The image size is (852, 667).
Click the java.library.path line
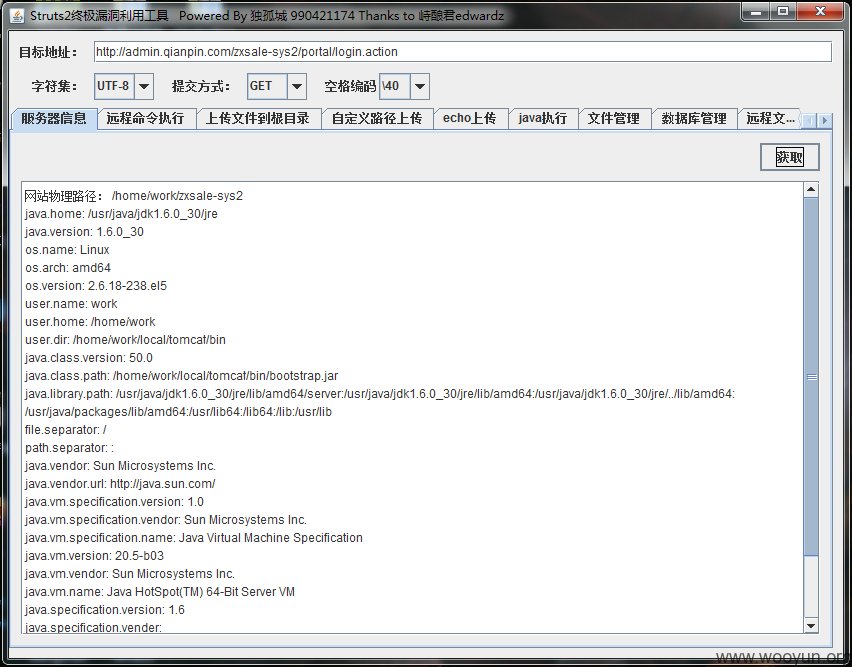(x=380, y=402)
